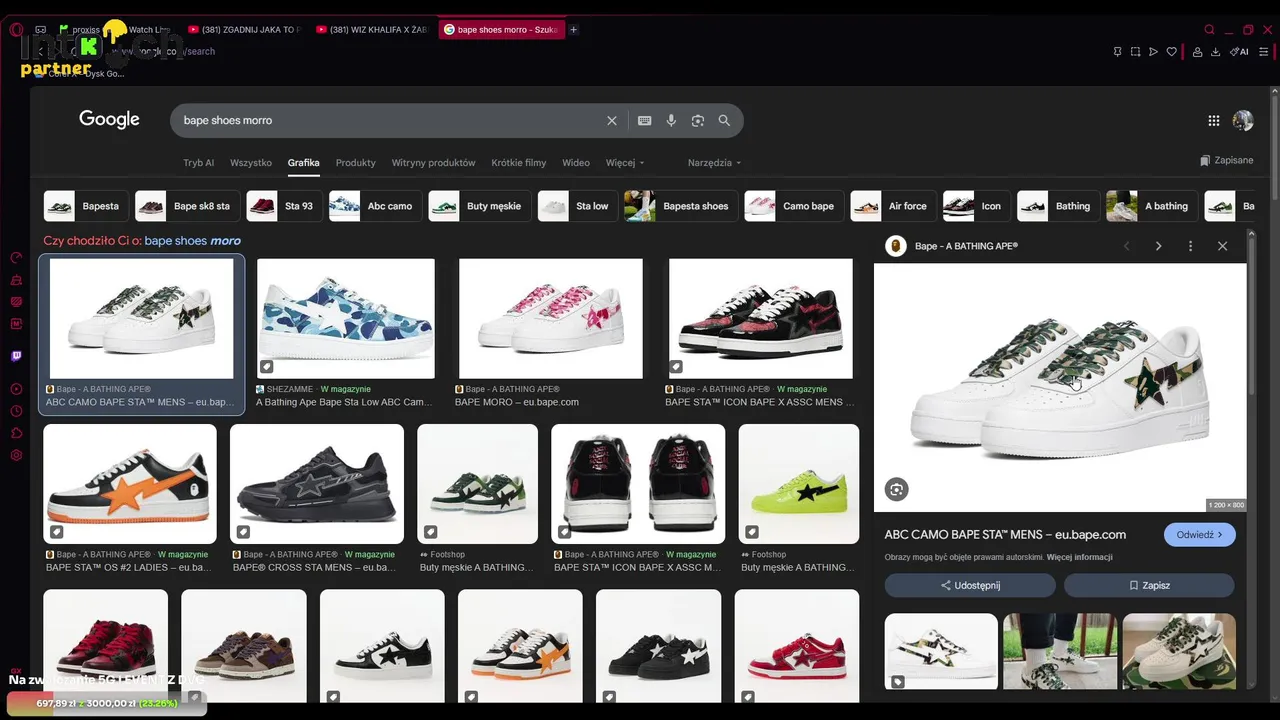Open the BAPE MORO pink sneaker thumbnail
The width and height of the screenshot is (1280, 720).
(551, 319)
